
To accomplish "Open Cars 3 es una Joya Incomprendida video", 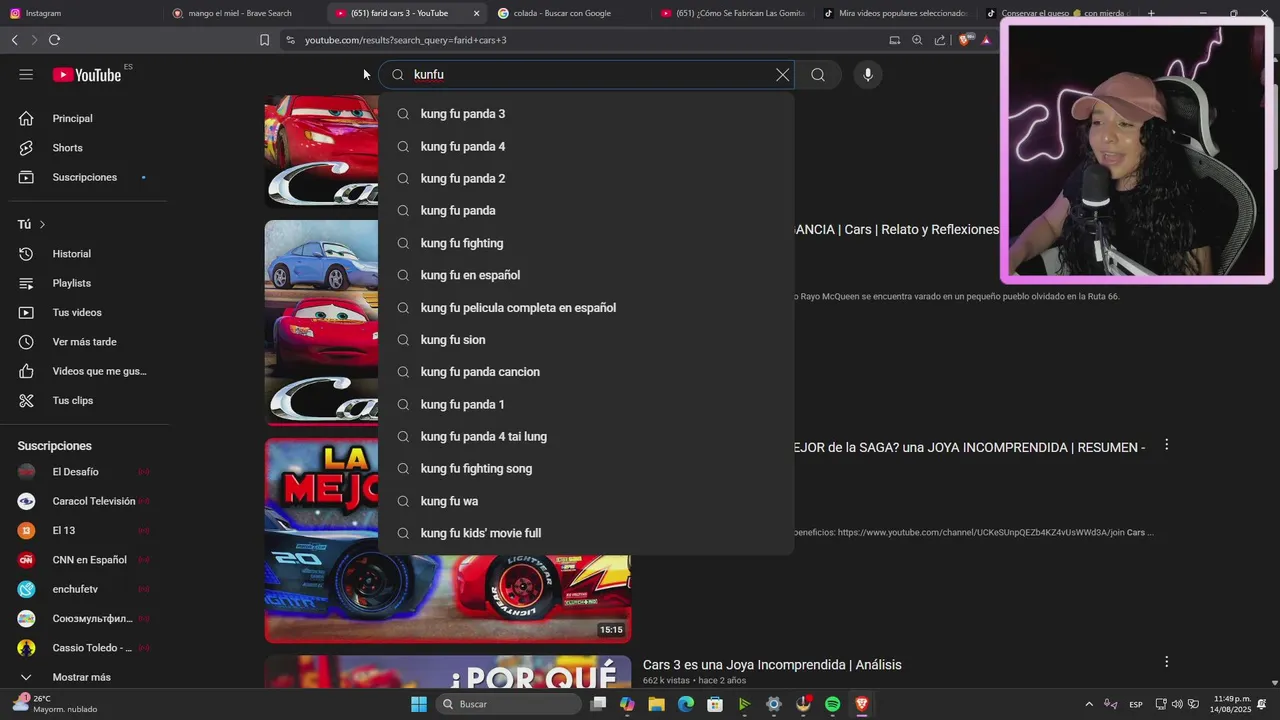I will [x=772, y=665].
